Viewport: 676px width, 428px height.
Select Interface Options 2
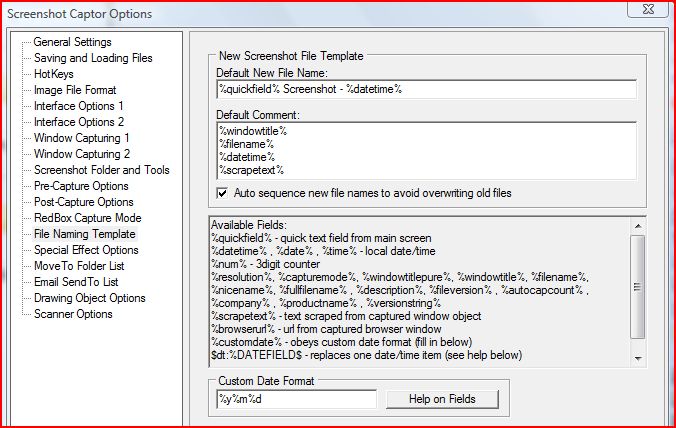tap(79, 122)
